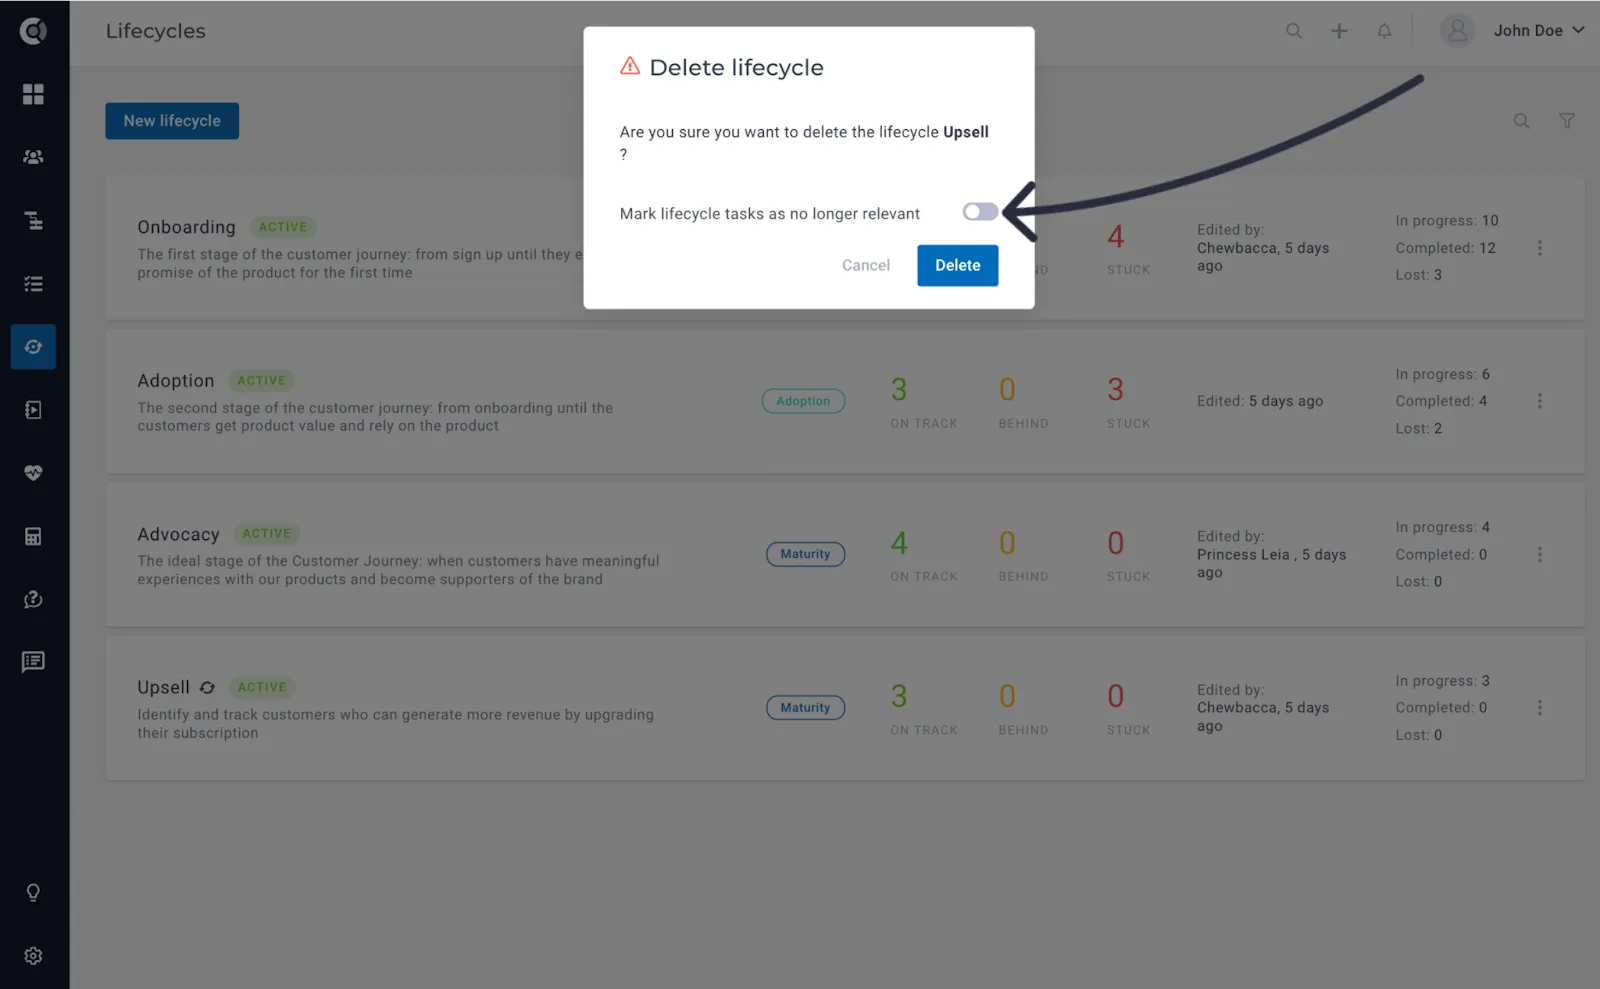Open the dashboard grid icon in sidebar
Screen dimensions: 1600x989
point(33,94)
